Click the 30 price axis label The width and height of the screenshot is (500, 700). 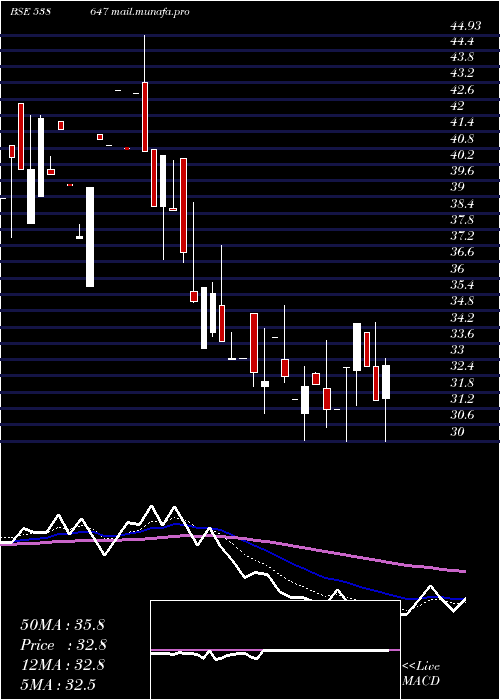[x=457, y=432]
